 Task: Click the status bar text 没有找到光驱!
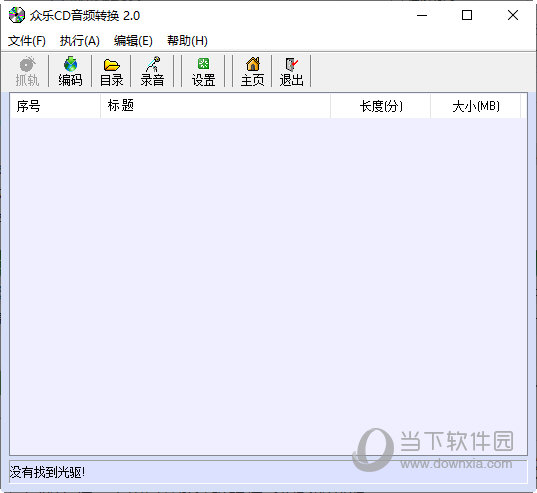click(47, 472)
